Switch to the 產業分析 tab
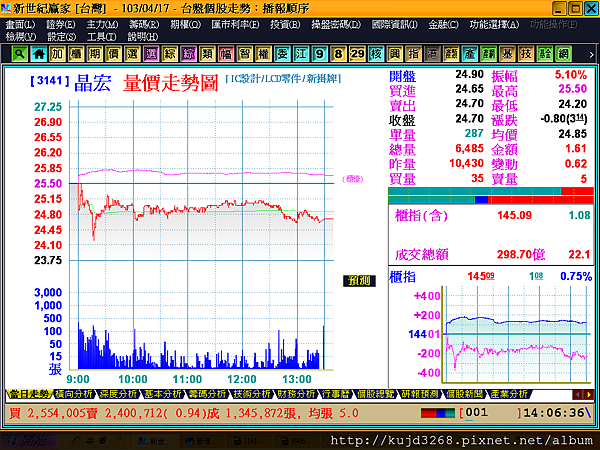 (x=510, y=394)
